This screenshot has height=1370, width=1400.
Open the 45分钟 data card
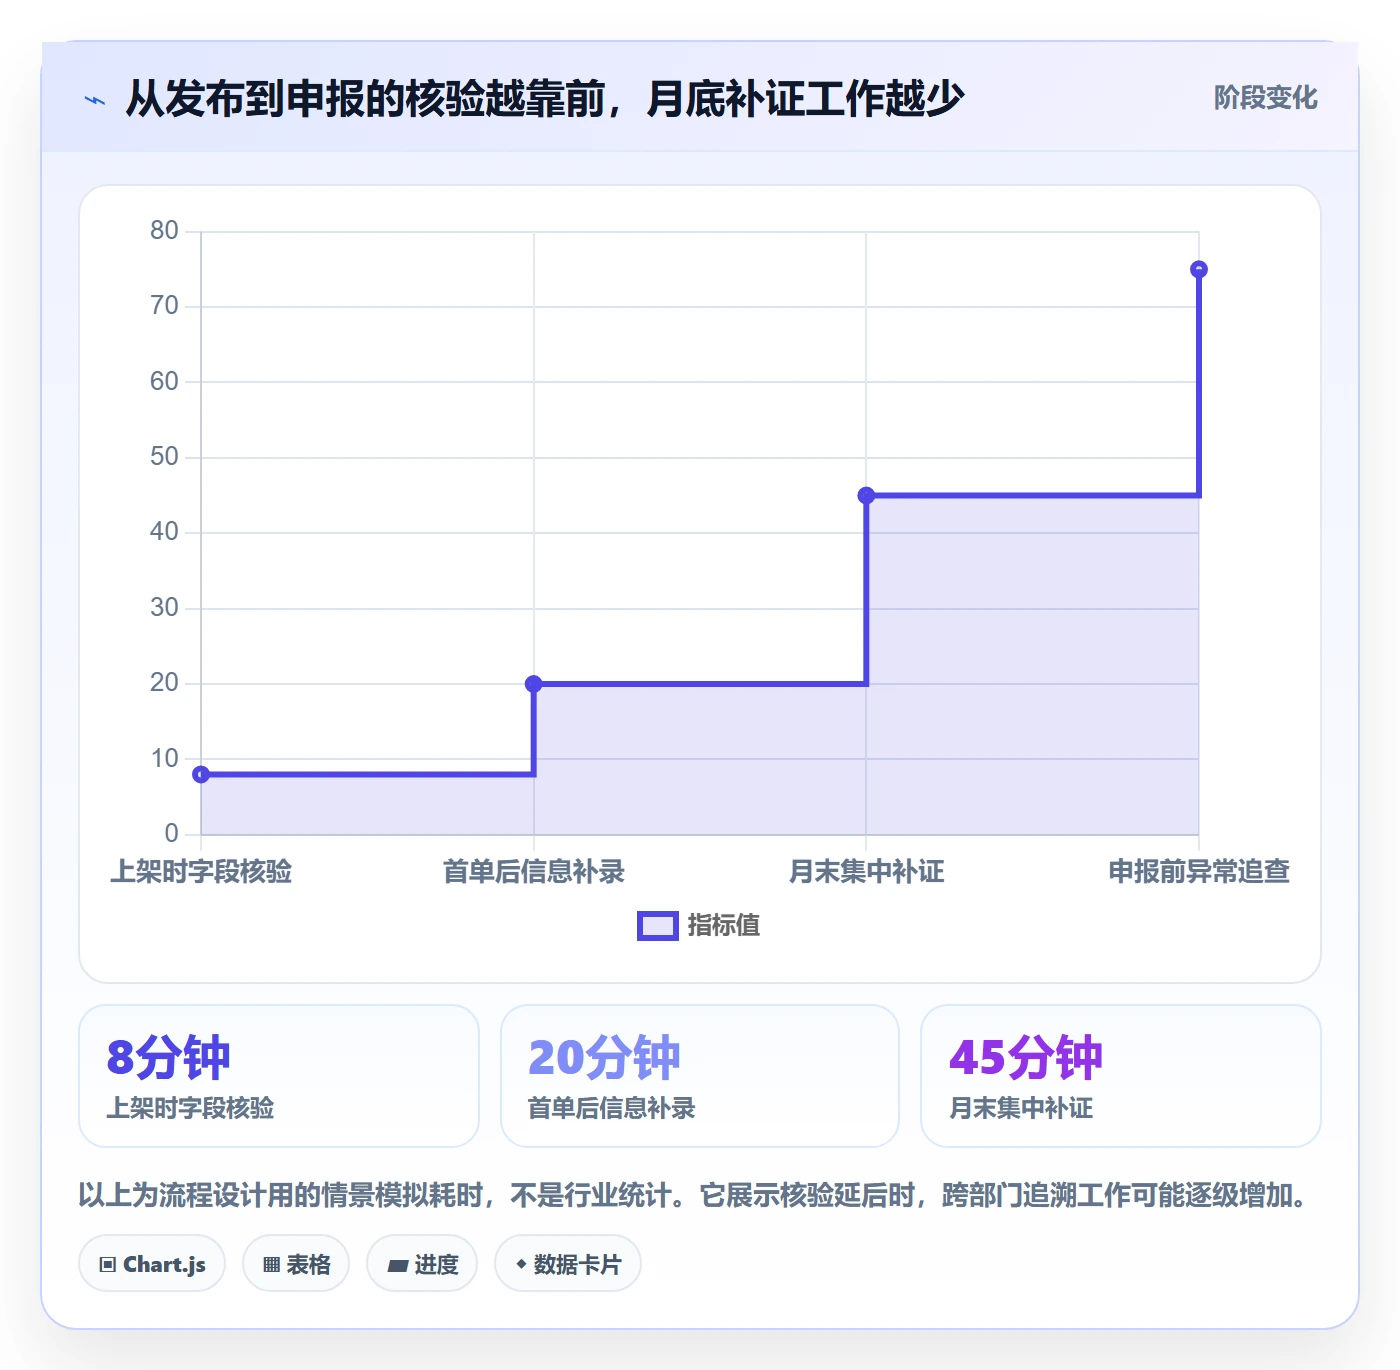point(1121,1076)
